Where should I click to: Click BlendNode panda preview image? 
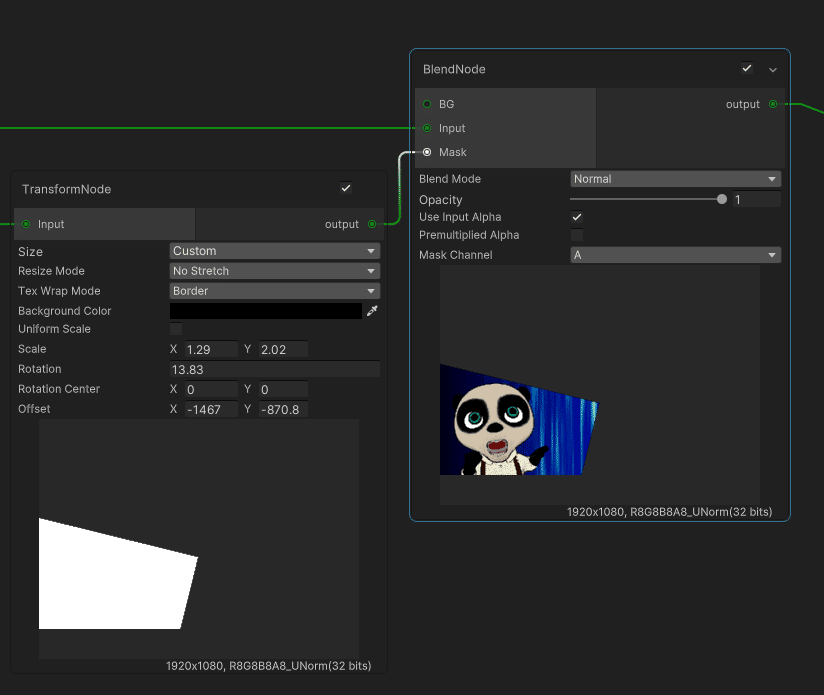coord(600,385)
